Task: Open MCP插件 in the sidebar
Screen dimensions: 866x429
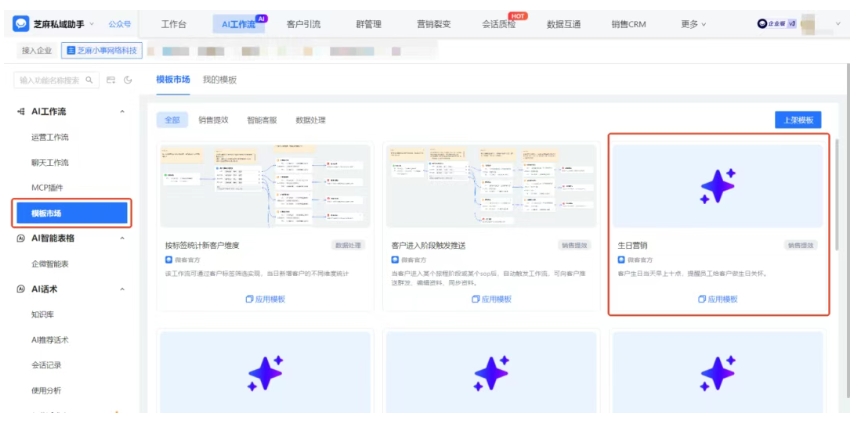Action: [47, 187]
